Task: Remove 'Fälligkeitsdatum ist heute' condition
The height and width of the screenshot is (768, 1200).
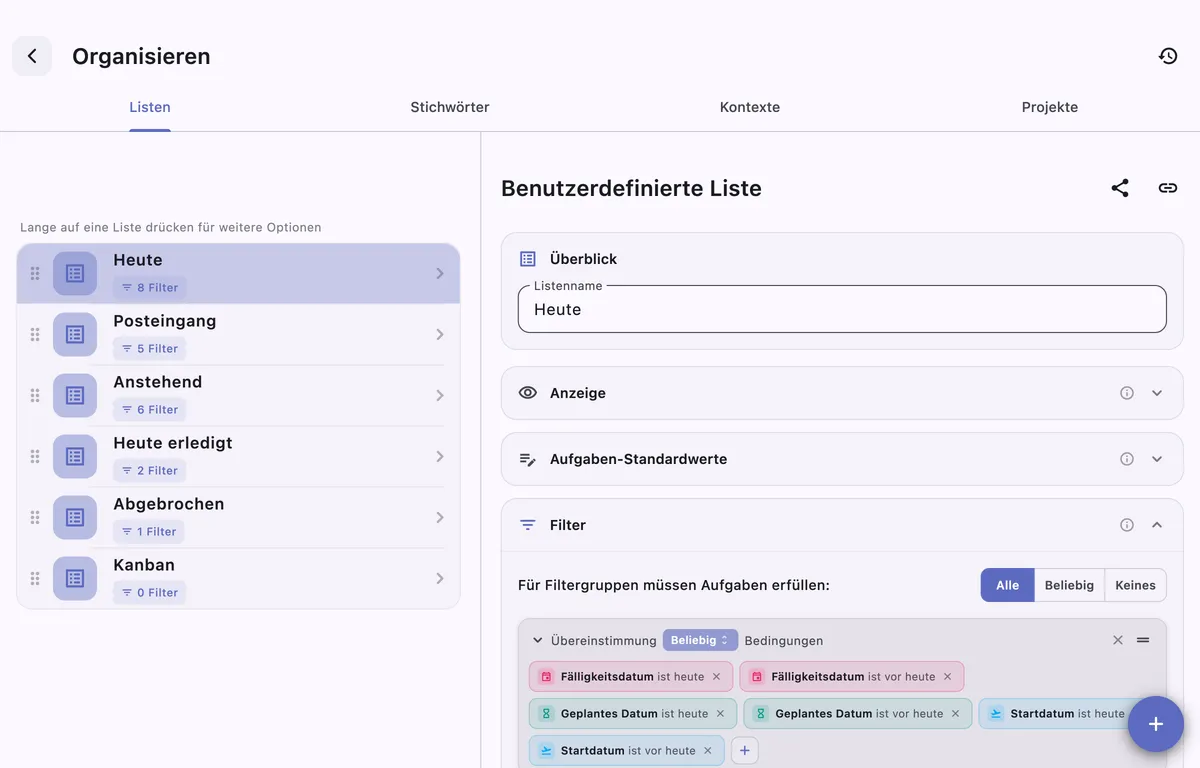Action: click(716, 677)
